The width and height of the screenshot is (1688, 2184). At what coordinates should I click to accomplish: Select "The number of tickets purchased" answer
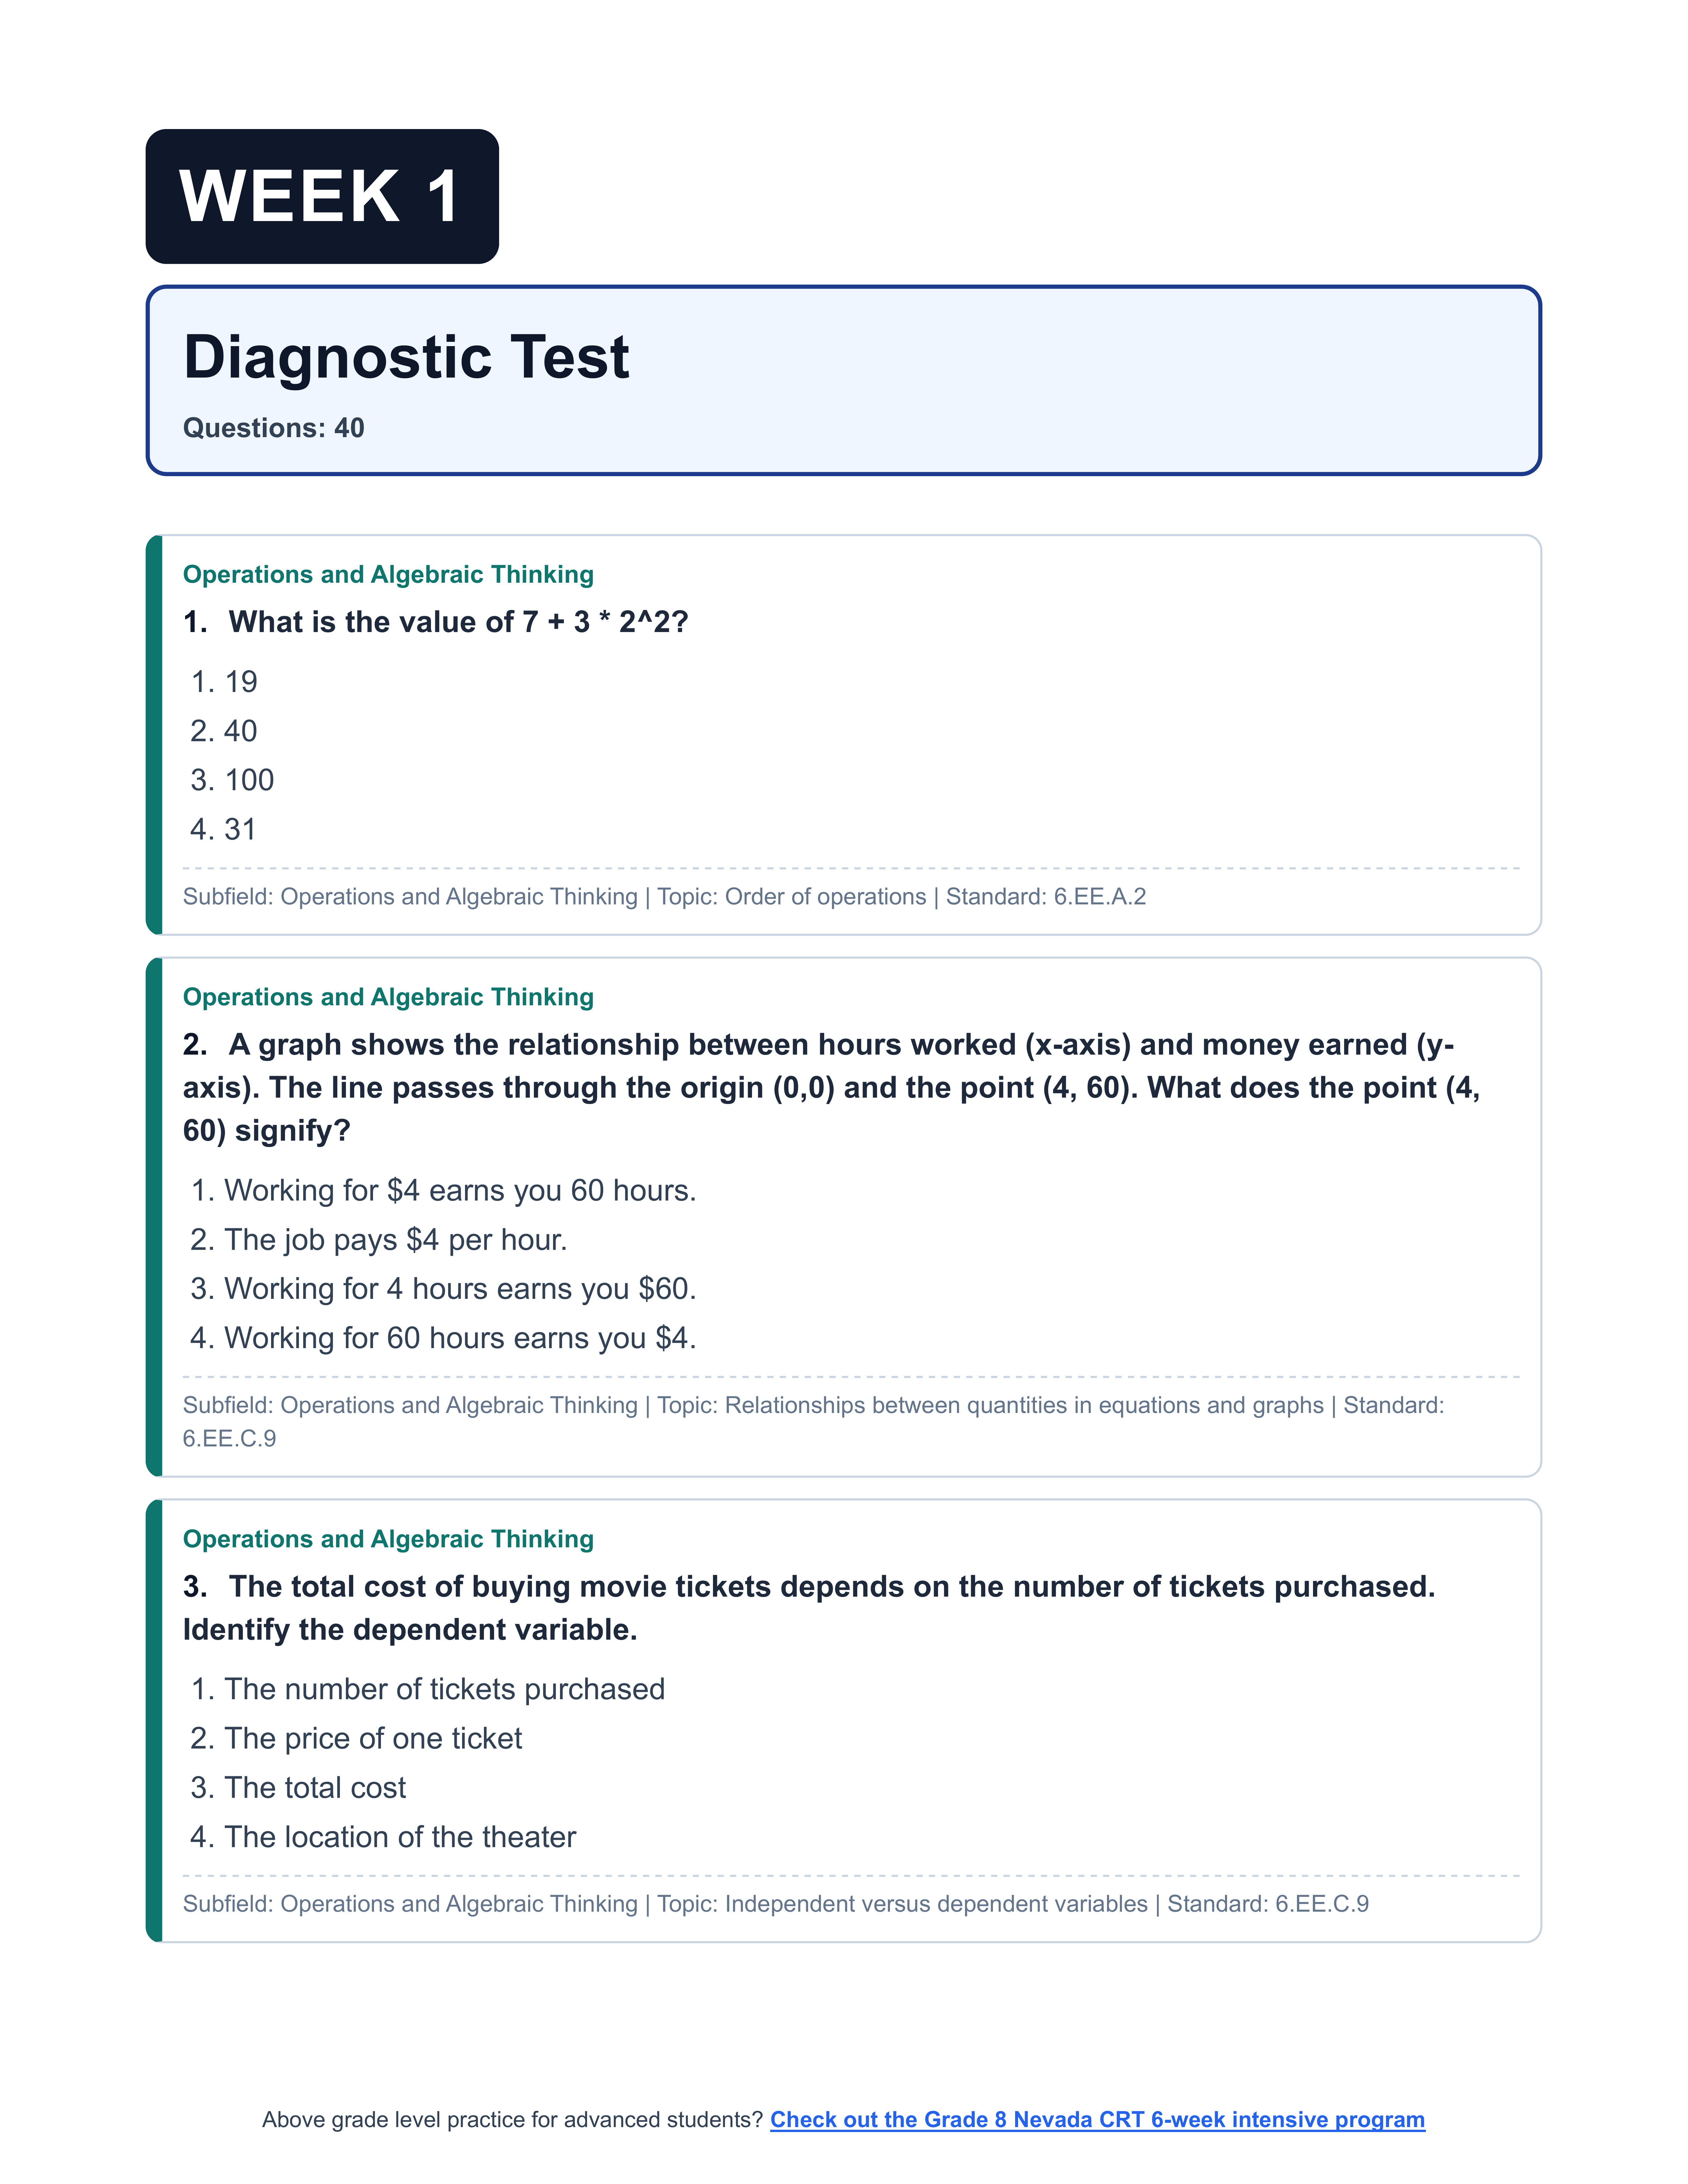[444, 1689]
